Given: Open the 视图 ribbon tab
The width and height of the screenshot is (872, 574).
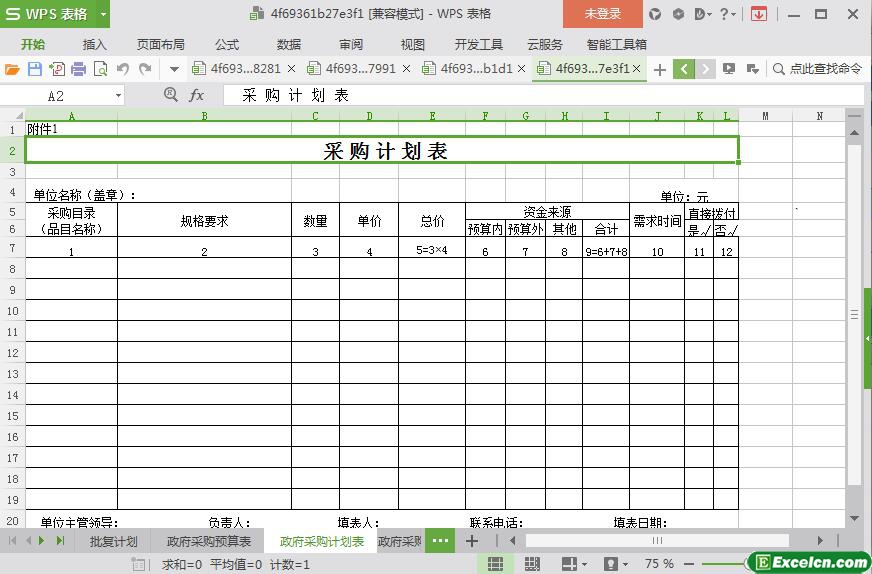Looking at the screenshot, I should pos(413,44).
